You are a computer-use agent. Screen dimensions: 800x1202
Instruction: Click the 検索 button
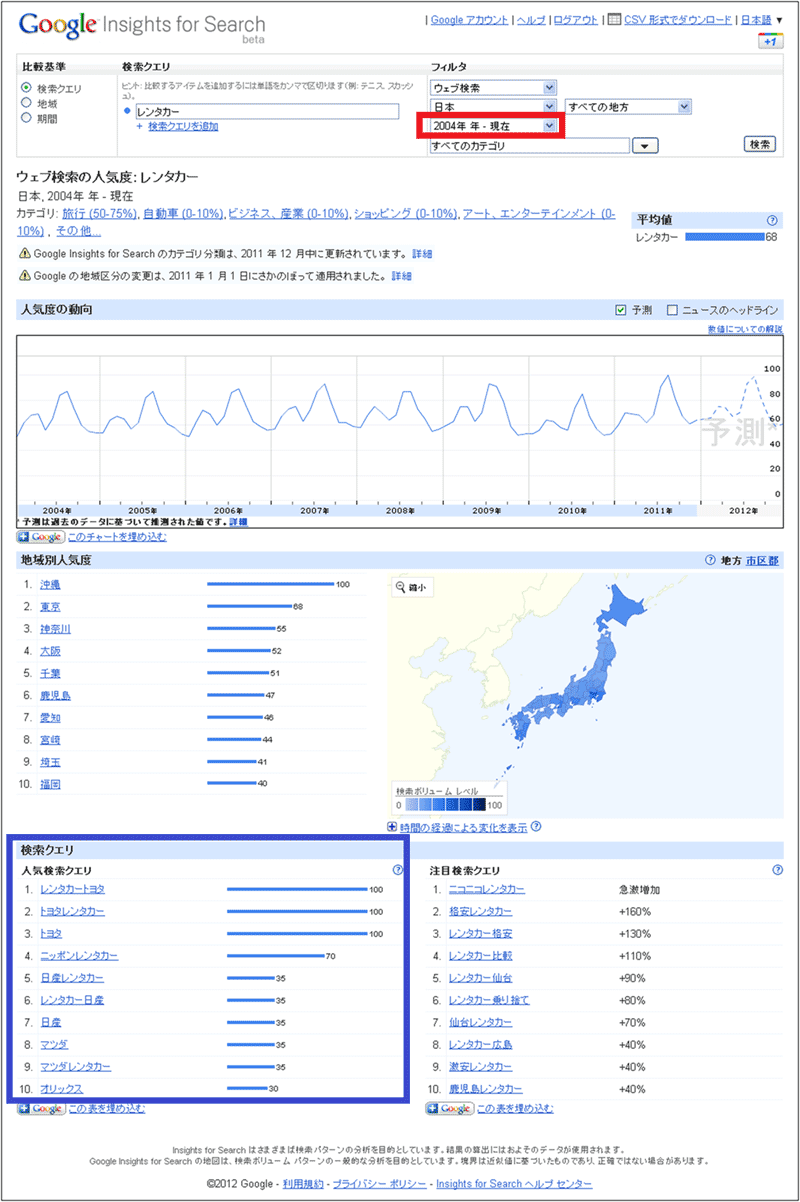[760, 144]
